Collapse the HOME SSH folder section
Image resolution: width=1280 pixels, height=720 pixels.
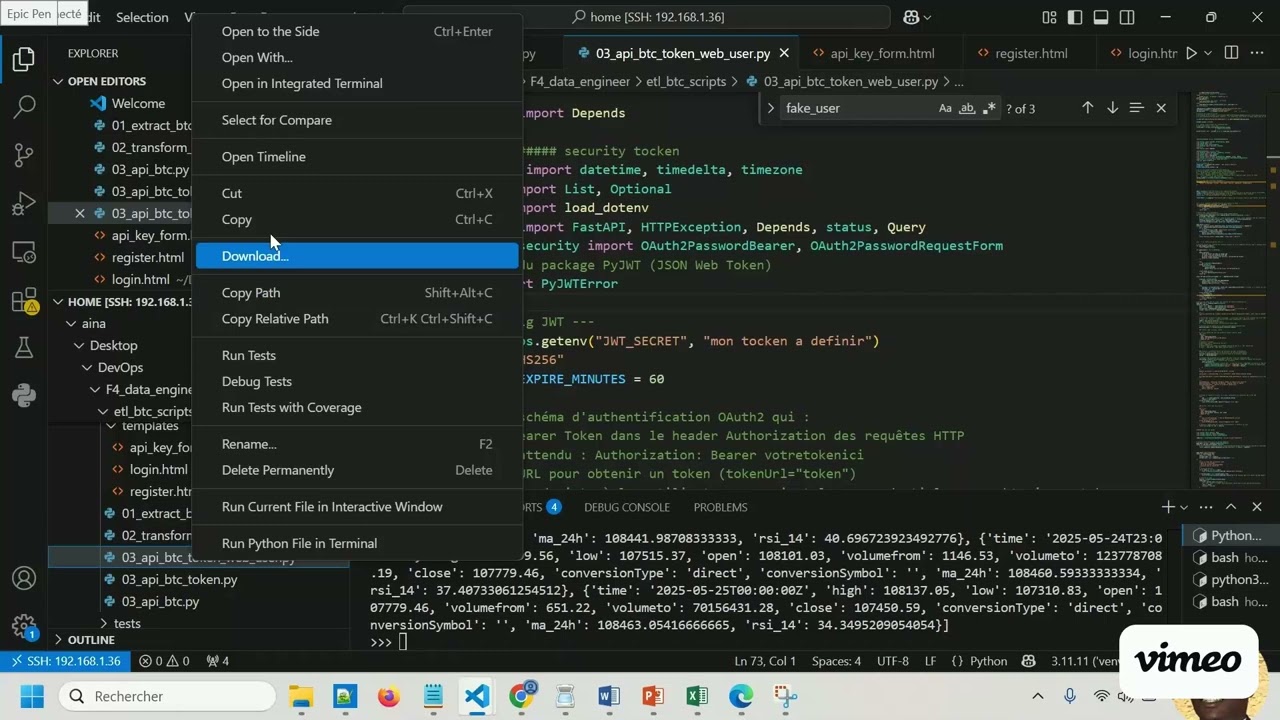click(120, 301)
